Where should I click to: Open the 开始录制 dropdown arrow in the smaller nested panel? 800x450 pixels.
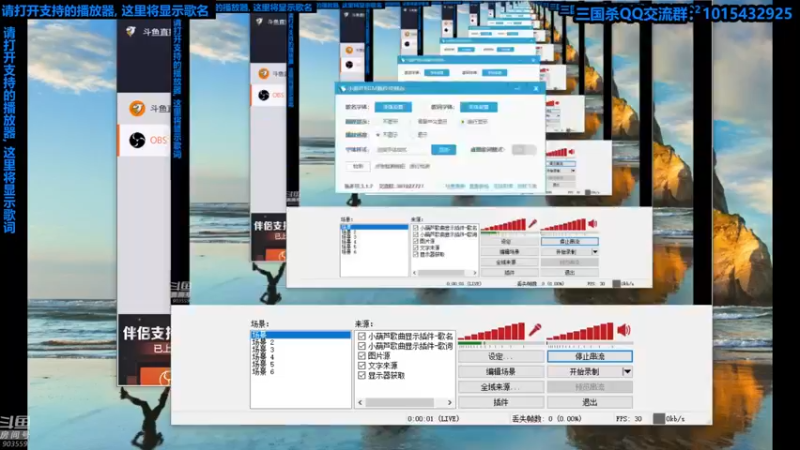click(x=595, y=252)
